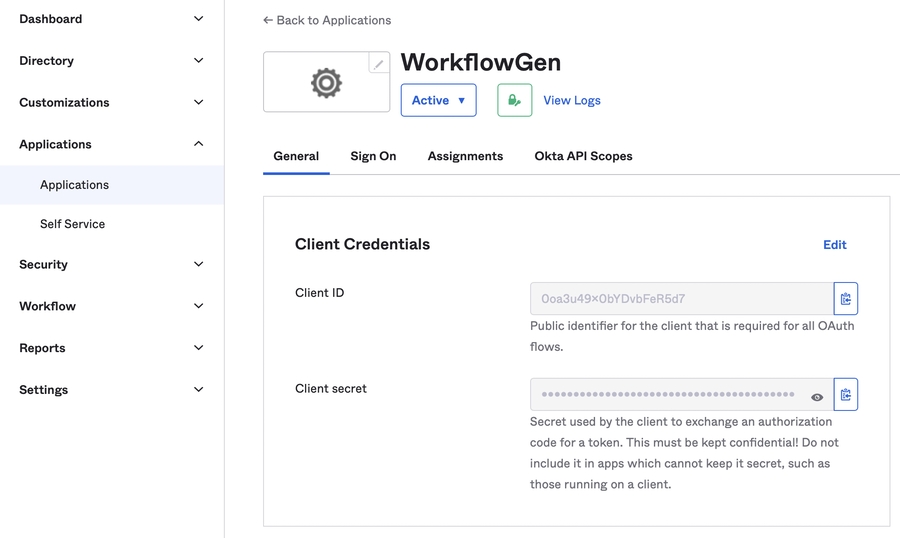Click the Client ID text field
This screenshot has width=900, height=538.
tap(681, 299)
